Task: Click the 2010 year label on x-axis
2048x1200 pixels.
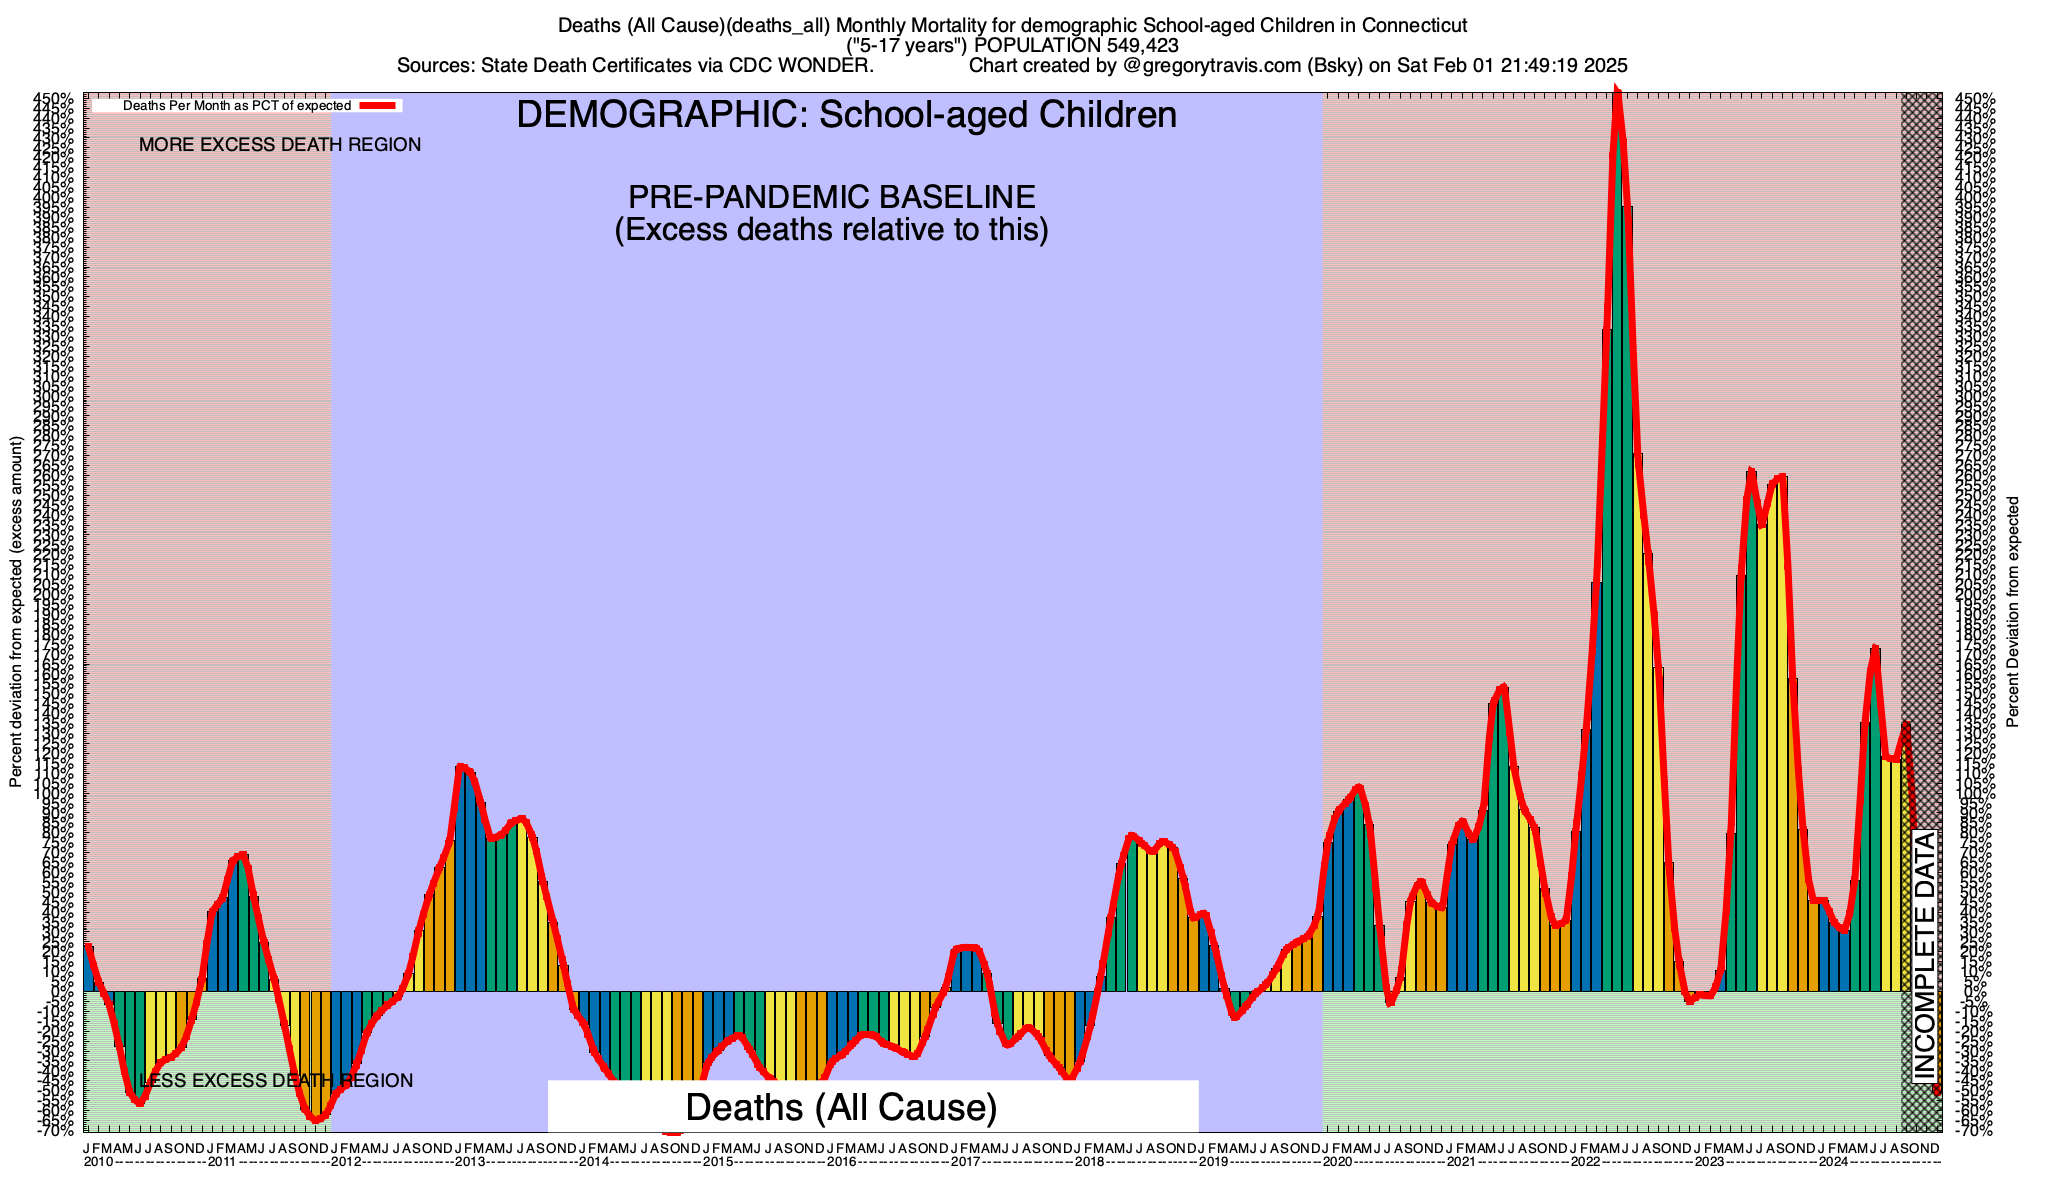Action: point(98,1162)
